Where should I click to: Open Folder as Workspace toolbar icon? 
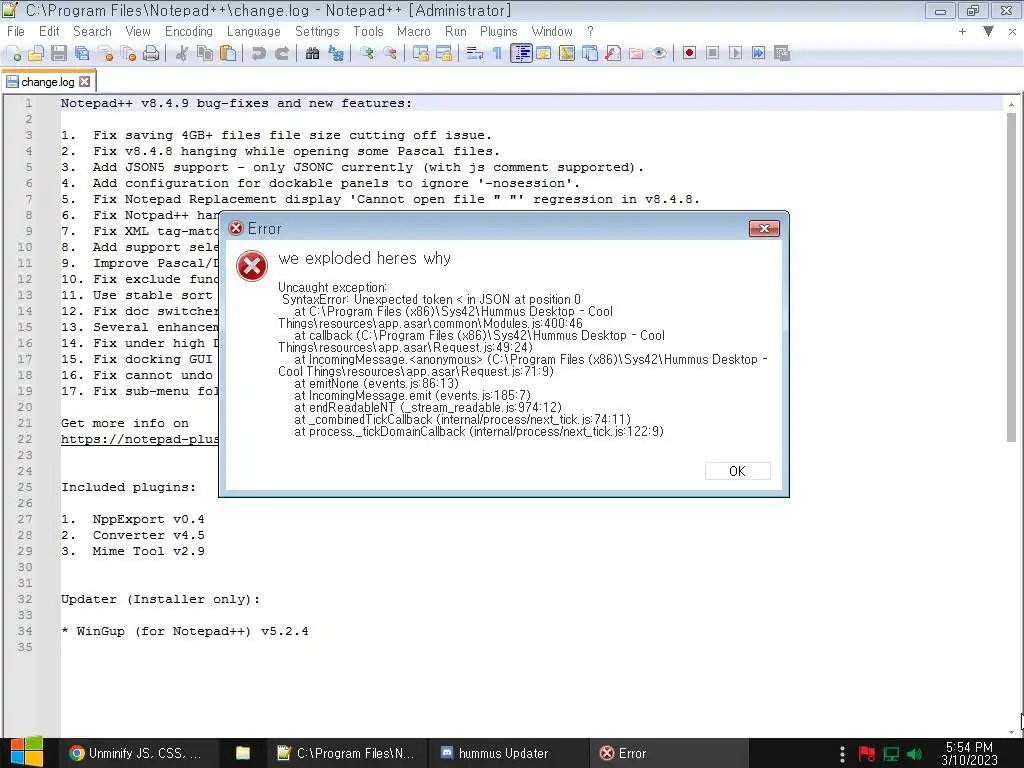click(635, 54)
